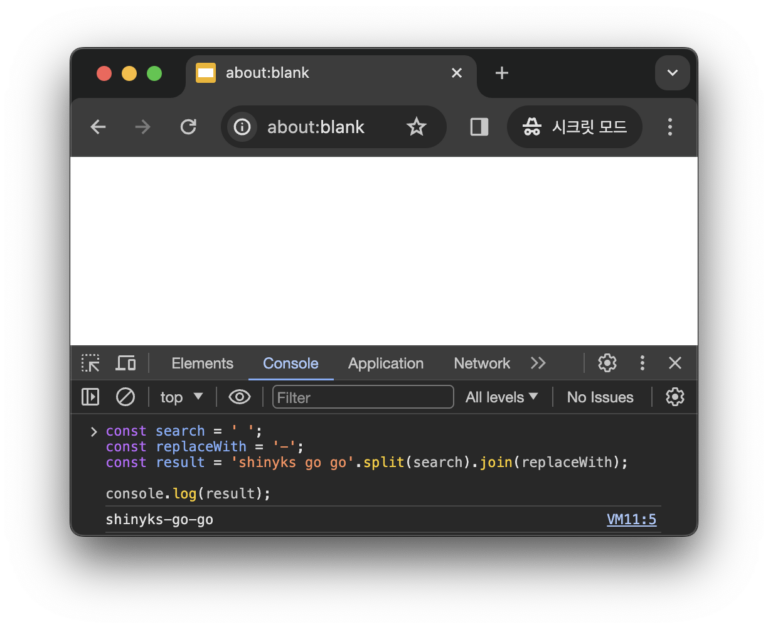Open the All levels log dropdown
768x629 pixels.
point(502,397)
